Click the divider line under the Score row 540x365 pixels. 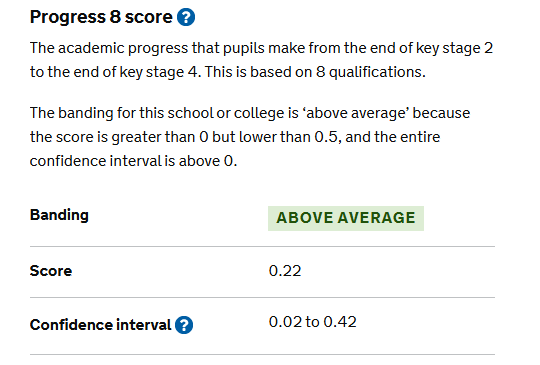262,298
